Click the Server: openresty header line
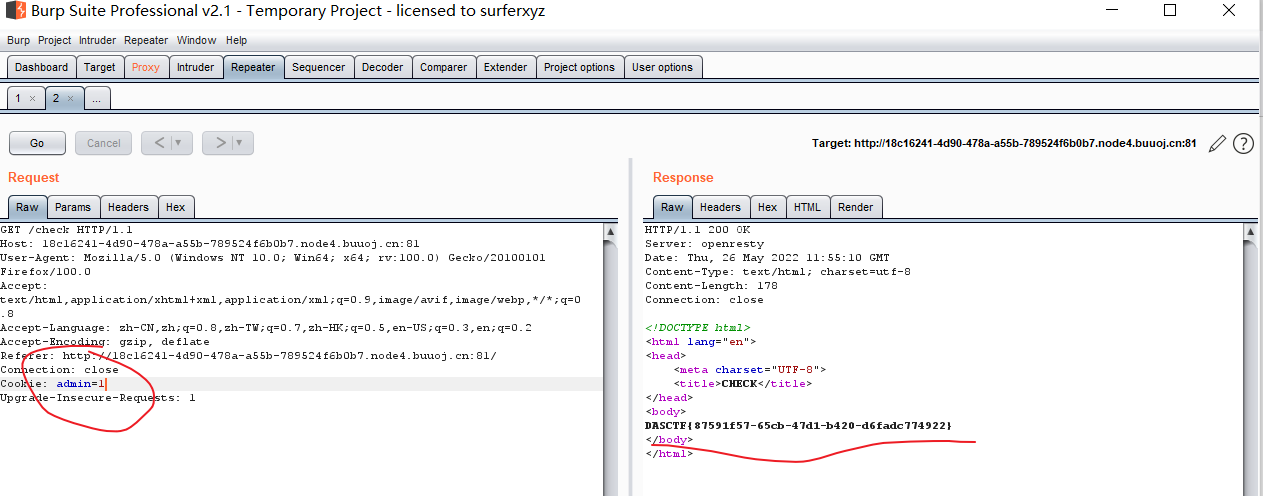The image size is (1263, 496). click(704, 244)
